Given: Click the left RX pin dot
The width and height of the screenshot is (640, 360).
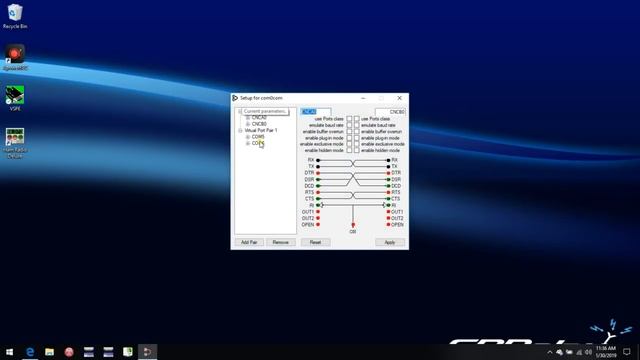Looking at the screenshot, I should coord(318,160).
